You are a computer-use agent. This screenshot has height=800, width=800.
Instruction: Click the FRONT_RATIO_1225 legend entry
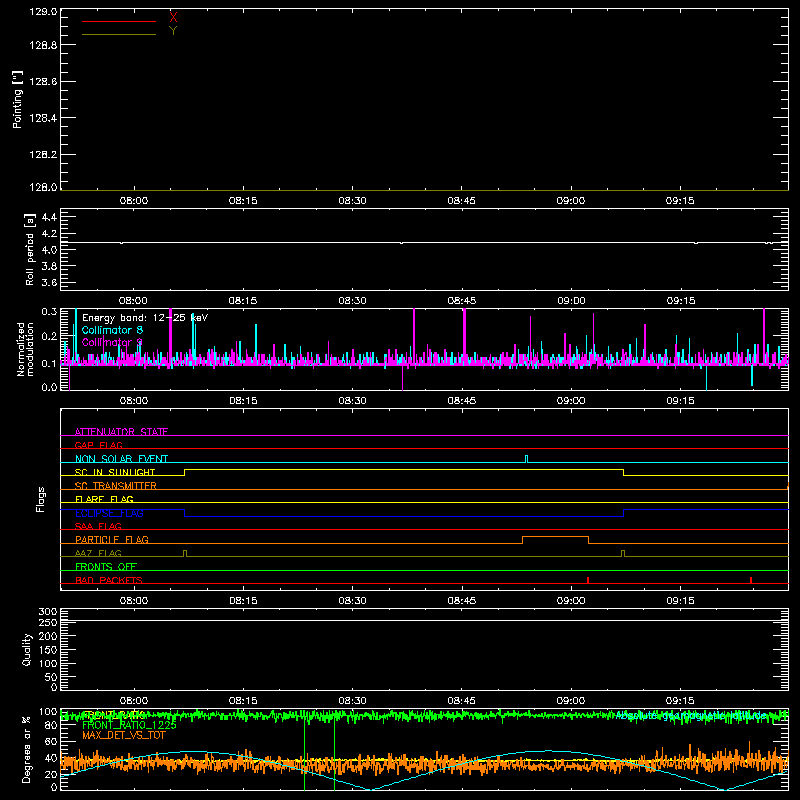coord(129,725)
